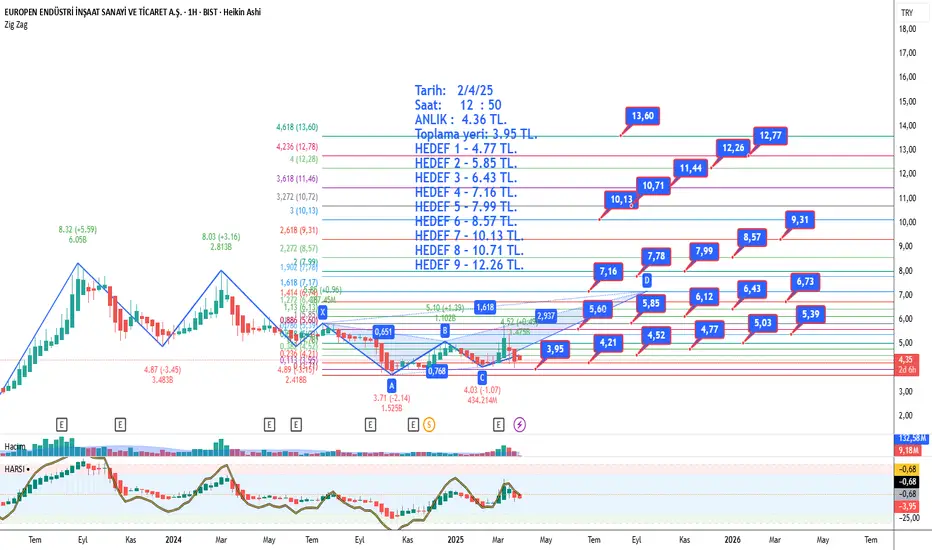The image size is (932, 550).
Task: Click the orange dividend marker icon
Action: pos(429,425)
